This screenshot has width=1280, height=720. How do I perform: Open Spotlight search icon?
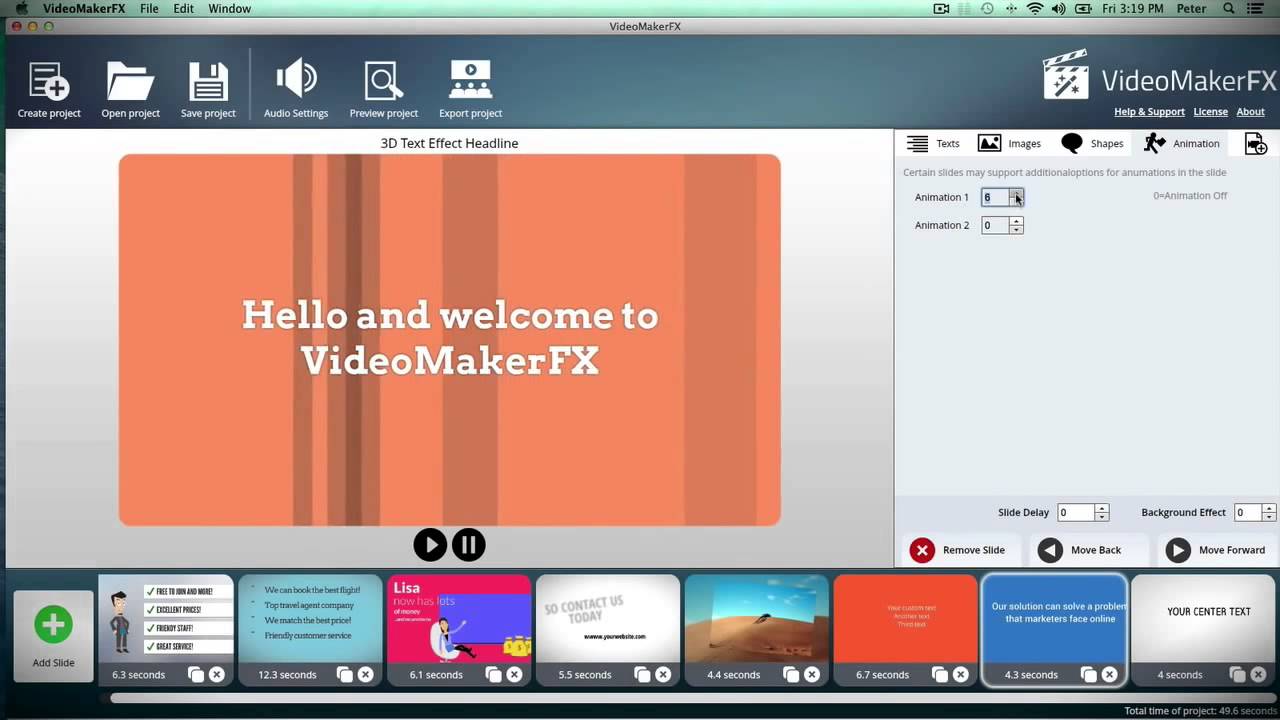(1229, 8)
